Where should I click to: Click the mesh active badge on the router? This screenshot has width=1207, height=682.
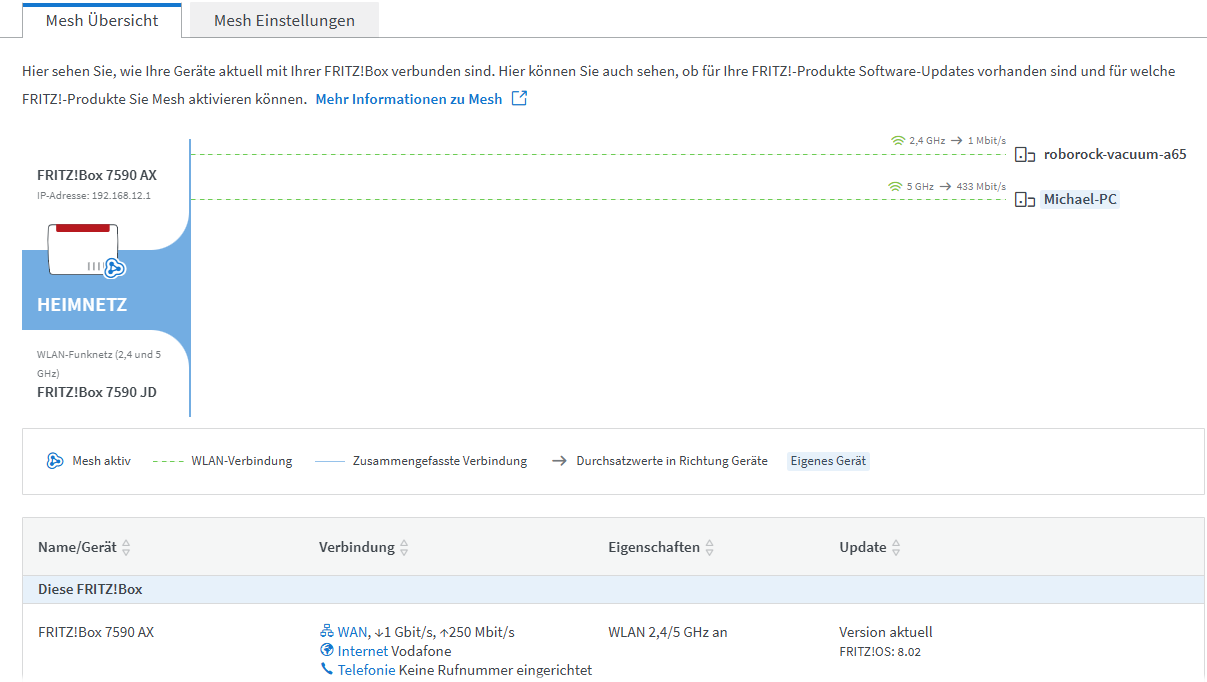114,267
